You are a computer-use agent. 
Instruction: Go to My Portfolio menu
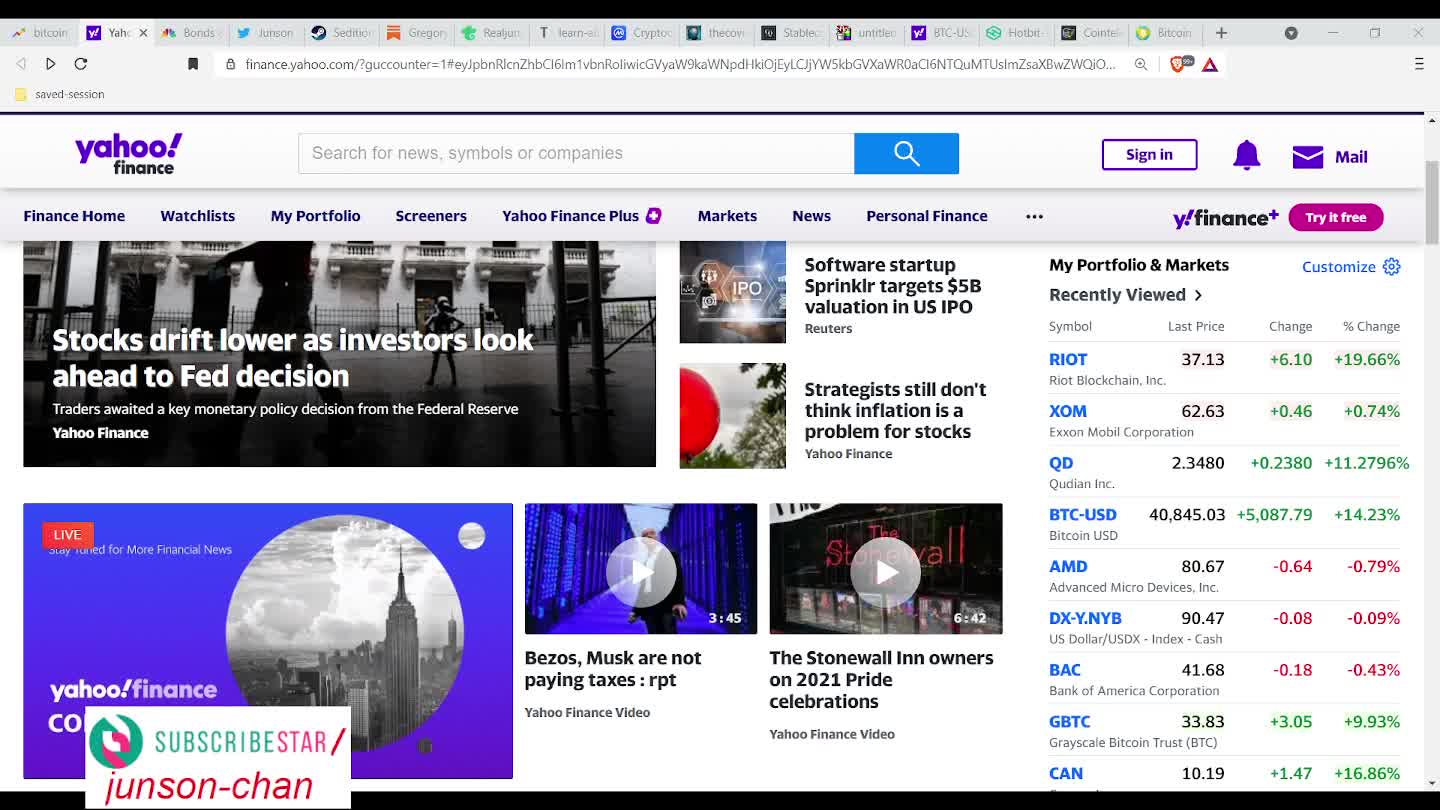pos(315,216)
